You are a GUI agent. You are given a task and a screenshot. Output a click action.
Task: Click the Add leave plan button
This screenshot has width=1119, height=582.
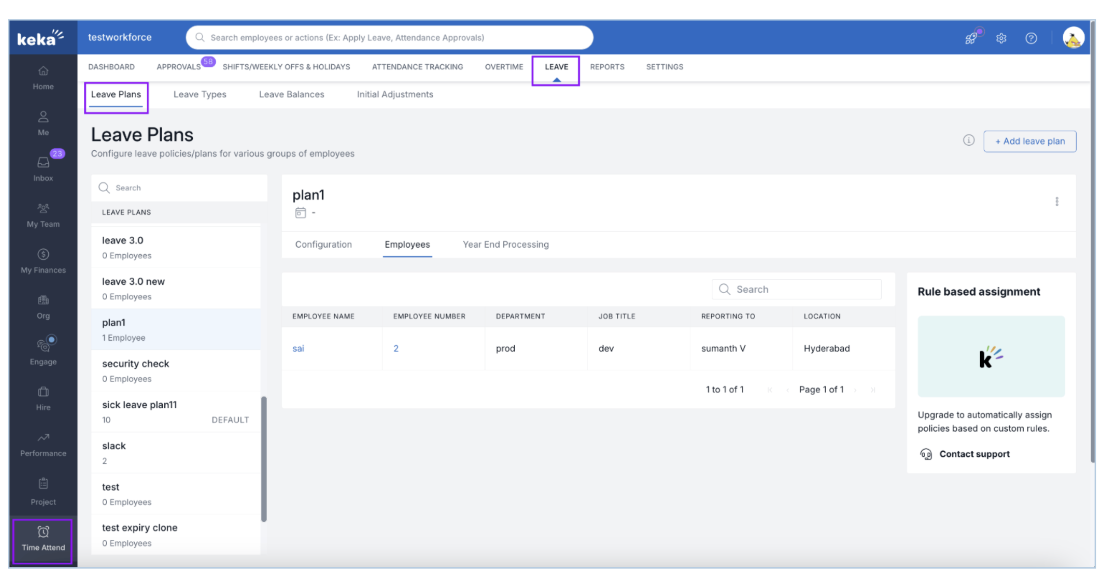[x=1030, y=141]
